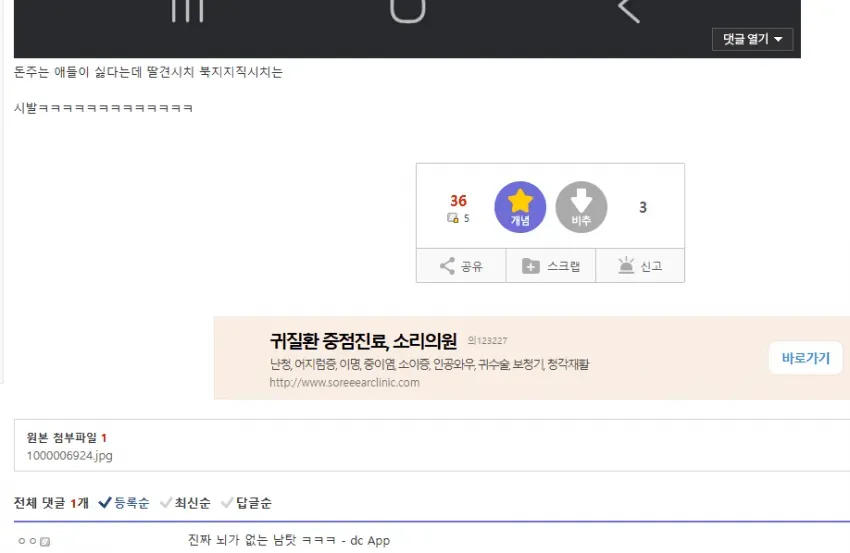
Task: Open attached file 1000006924.jpg
Action: 69,455
